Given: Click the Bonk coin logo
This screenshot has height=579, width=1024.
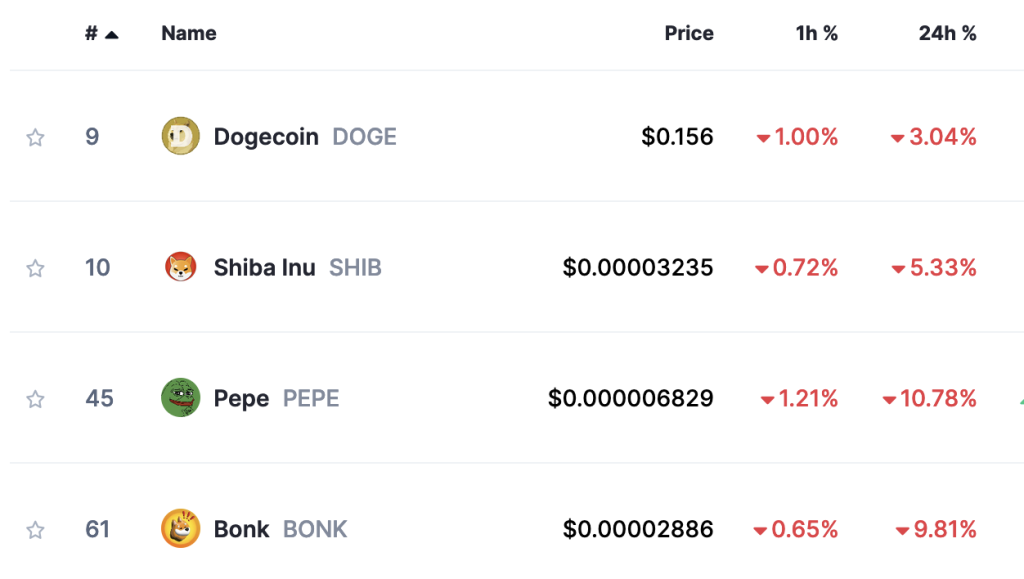Looking at the screenshot, I should (x=180, y=528).
